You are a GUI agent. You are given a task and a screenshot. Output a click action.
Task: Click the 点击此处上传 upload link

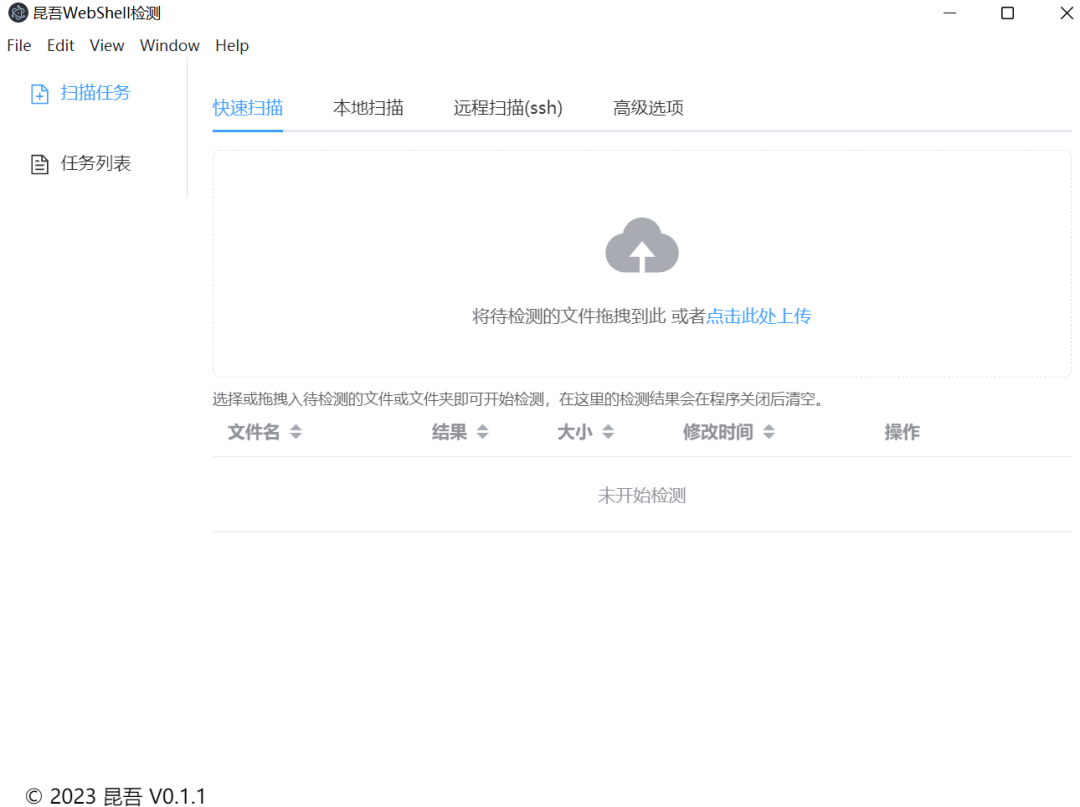coord(758,316)
